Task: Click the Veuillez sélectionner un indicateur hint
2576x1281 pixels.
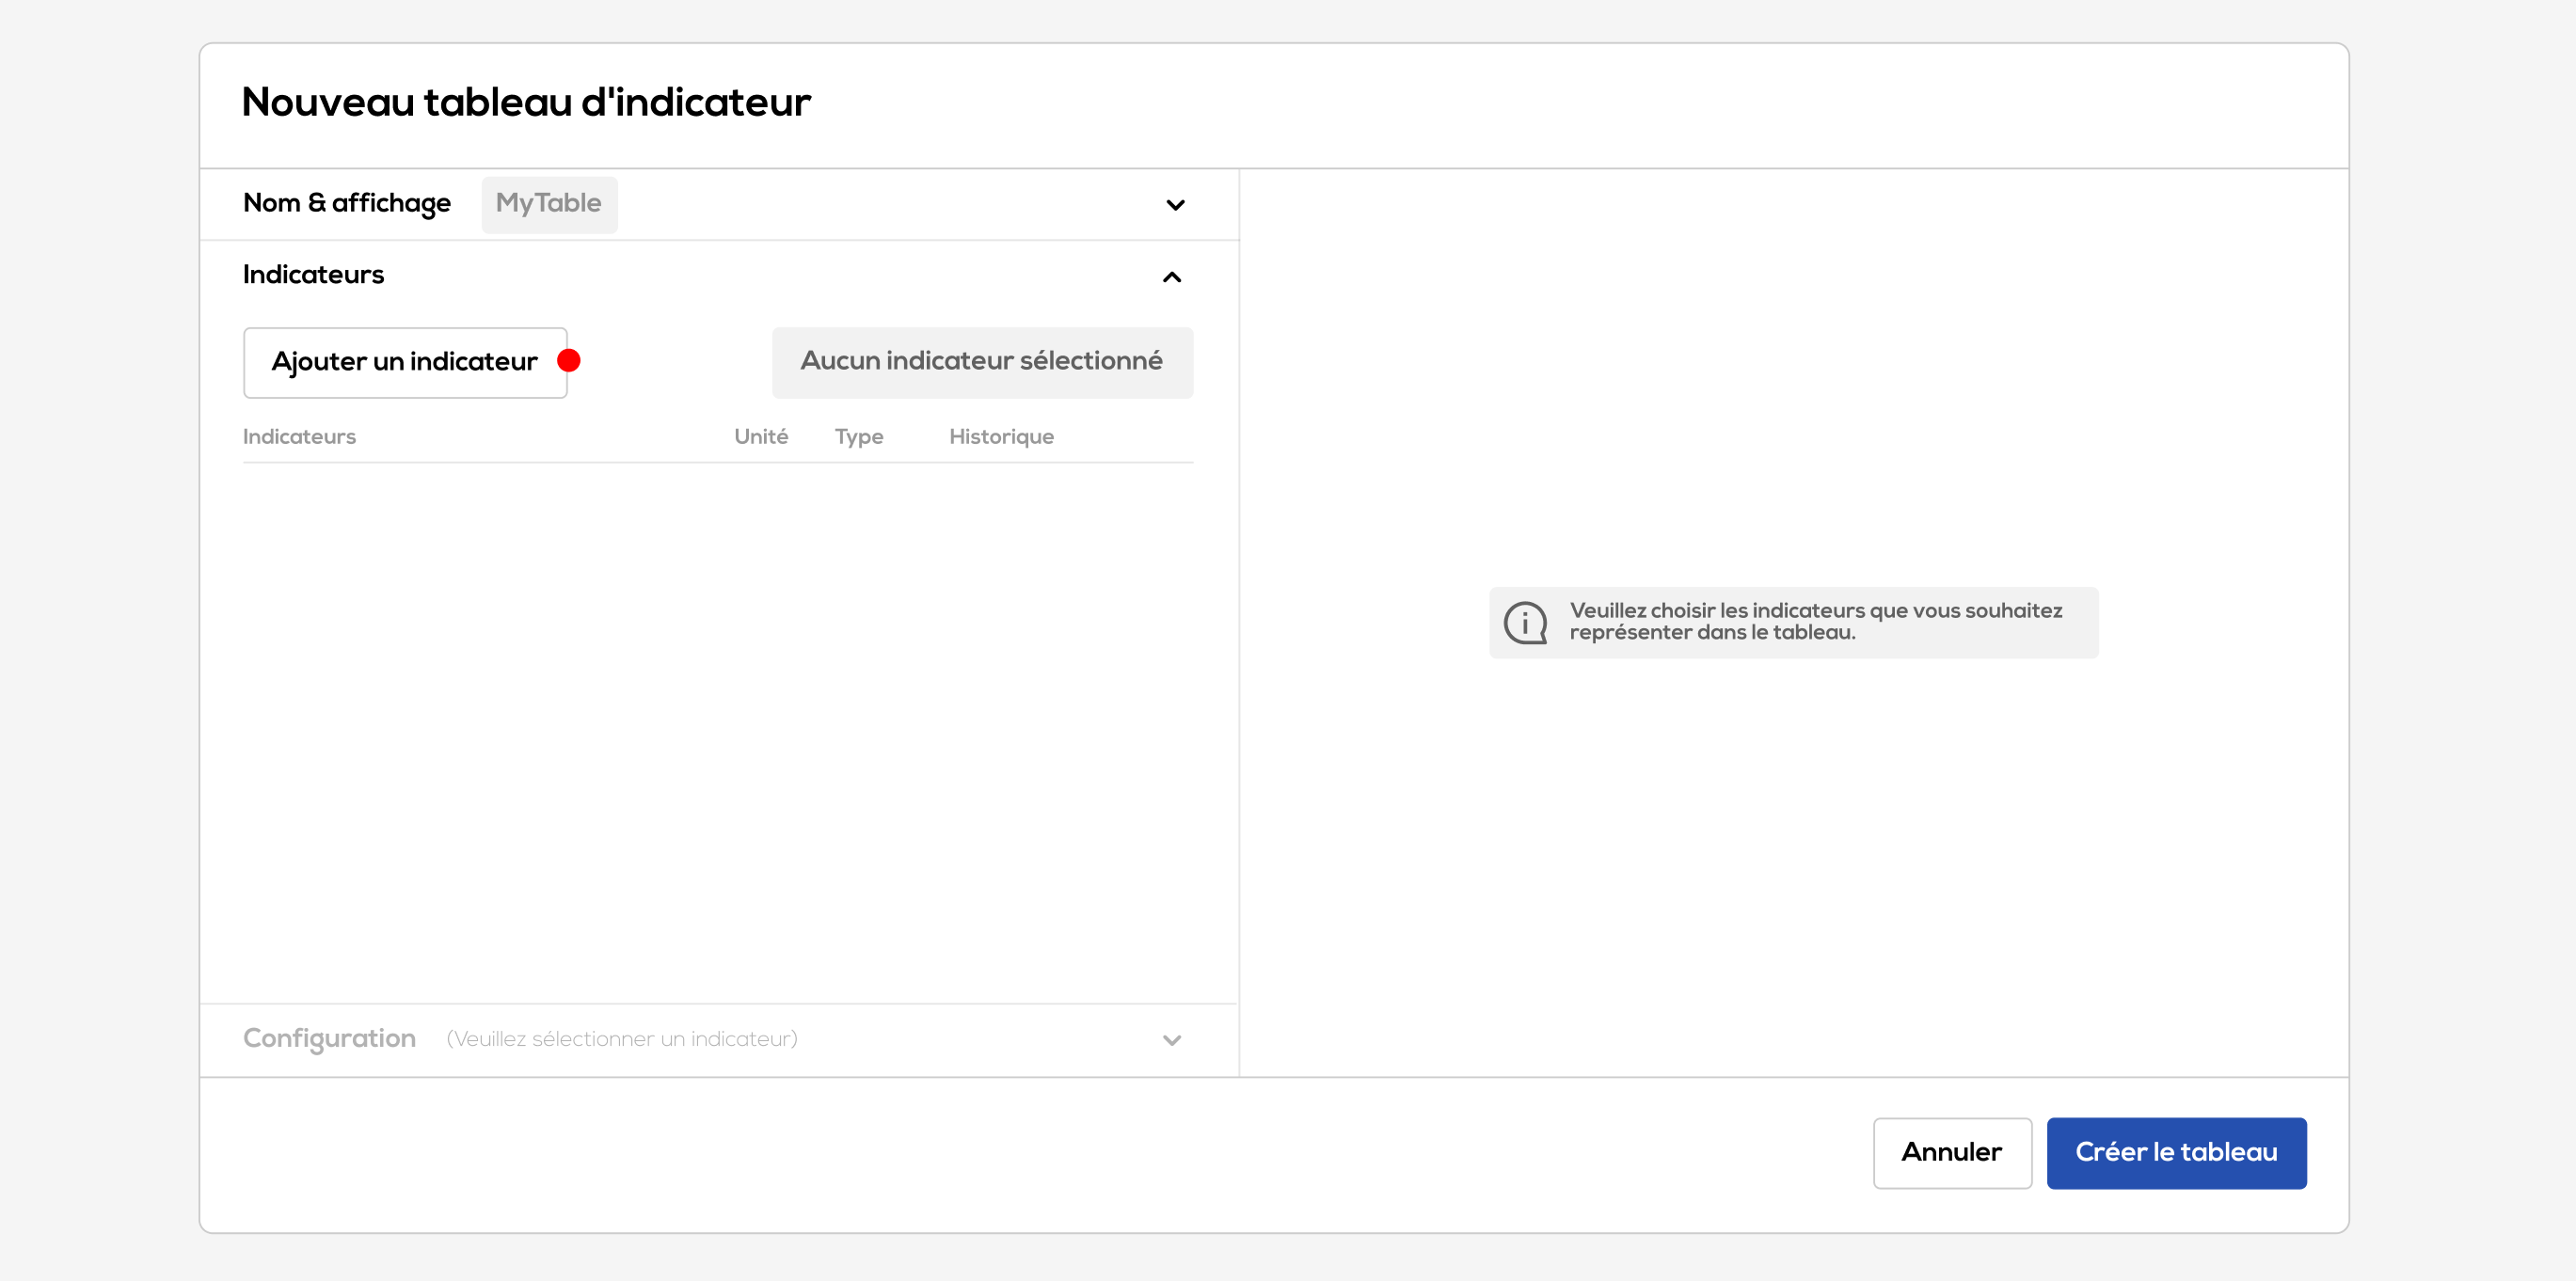Action: tap(622, 1039)
